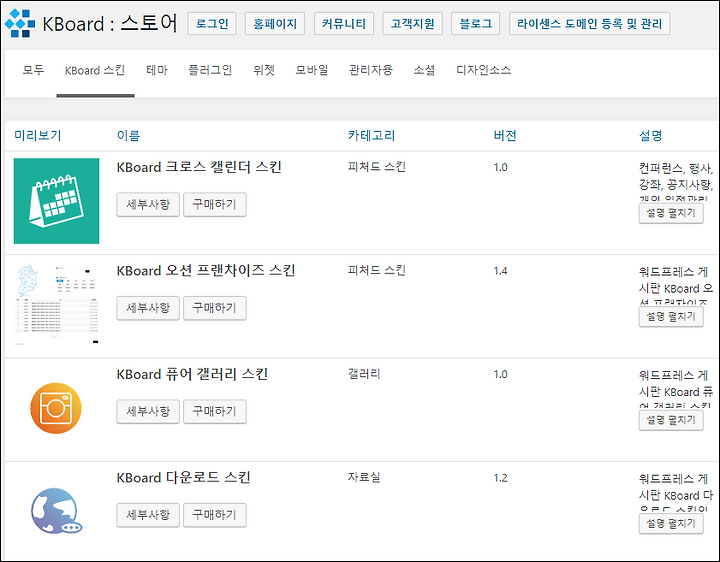The image size is (720, 562).
Task: Click version 1.4 in franchise row
Action: coord(501,271)
